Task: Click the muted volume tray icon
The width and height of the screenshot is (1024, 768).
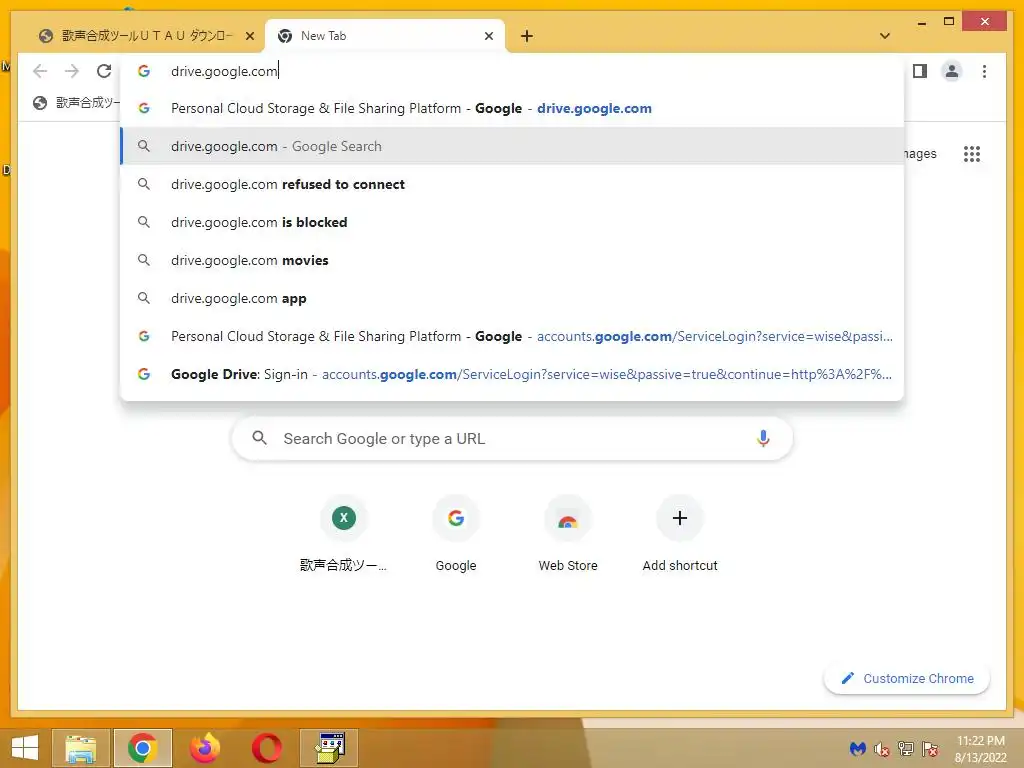Action: pos(882,748)
